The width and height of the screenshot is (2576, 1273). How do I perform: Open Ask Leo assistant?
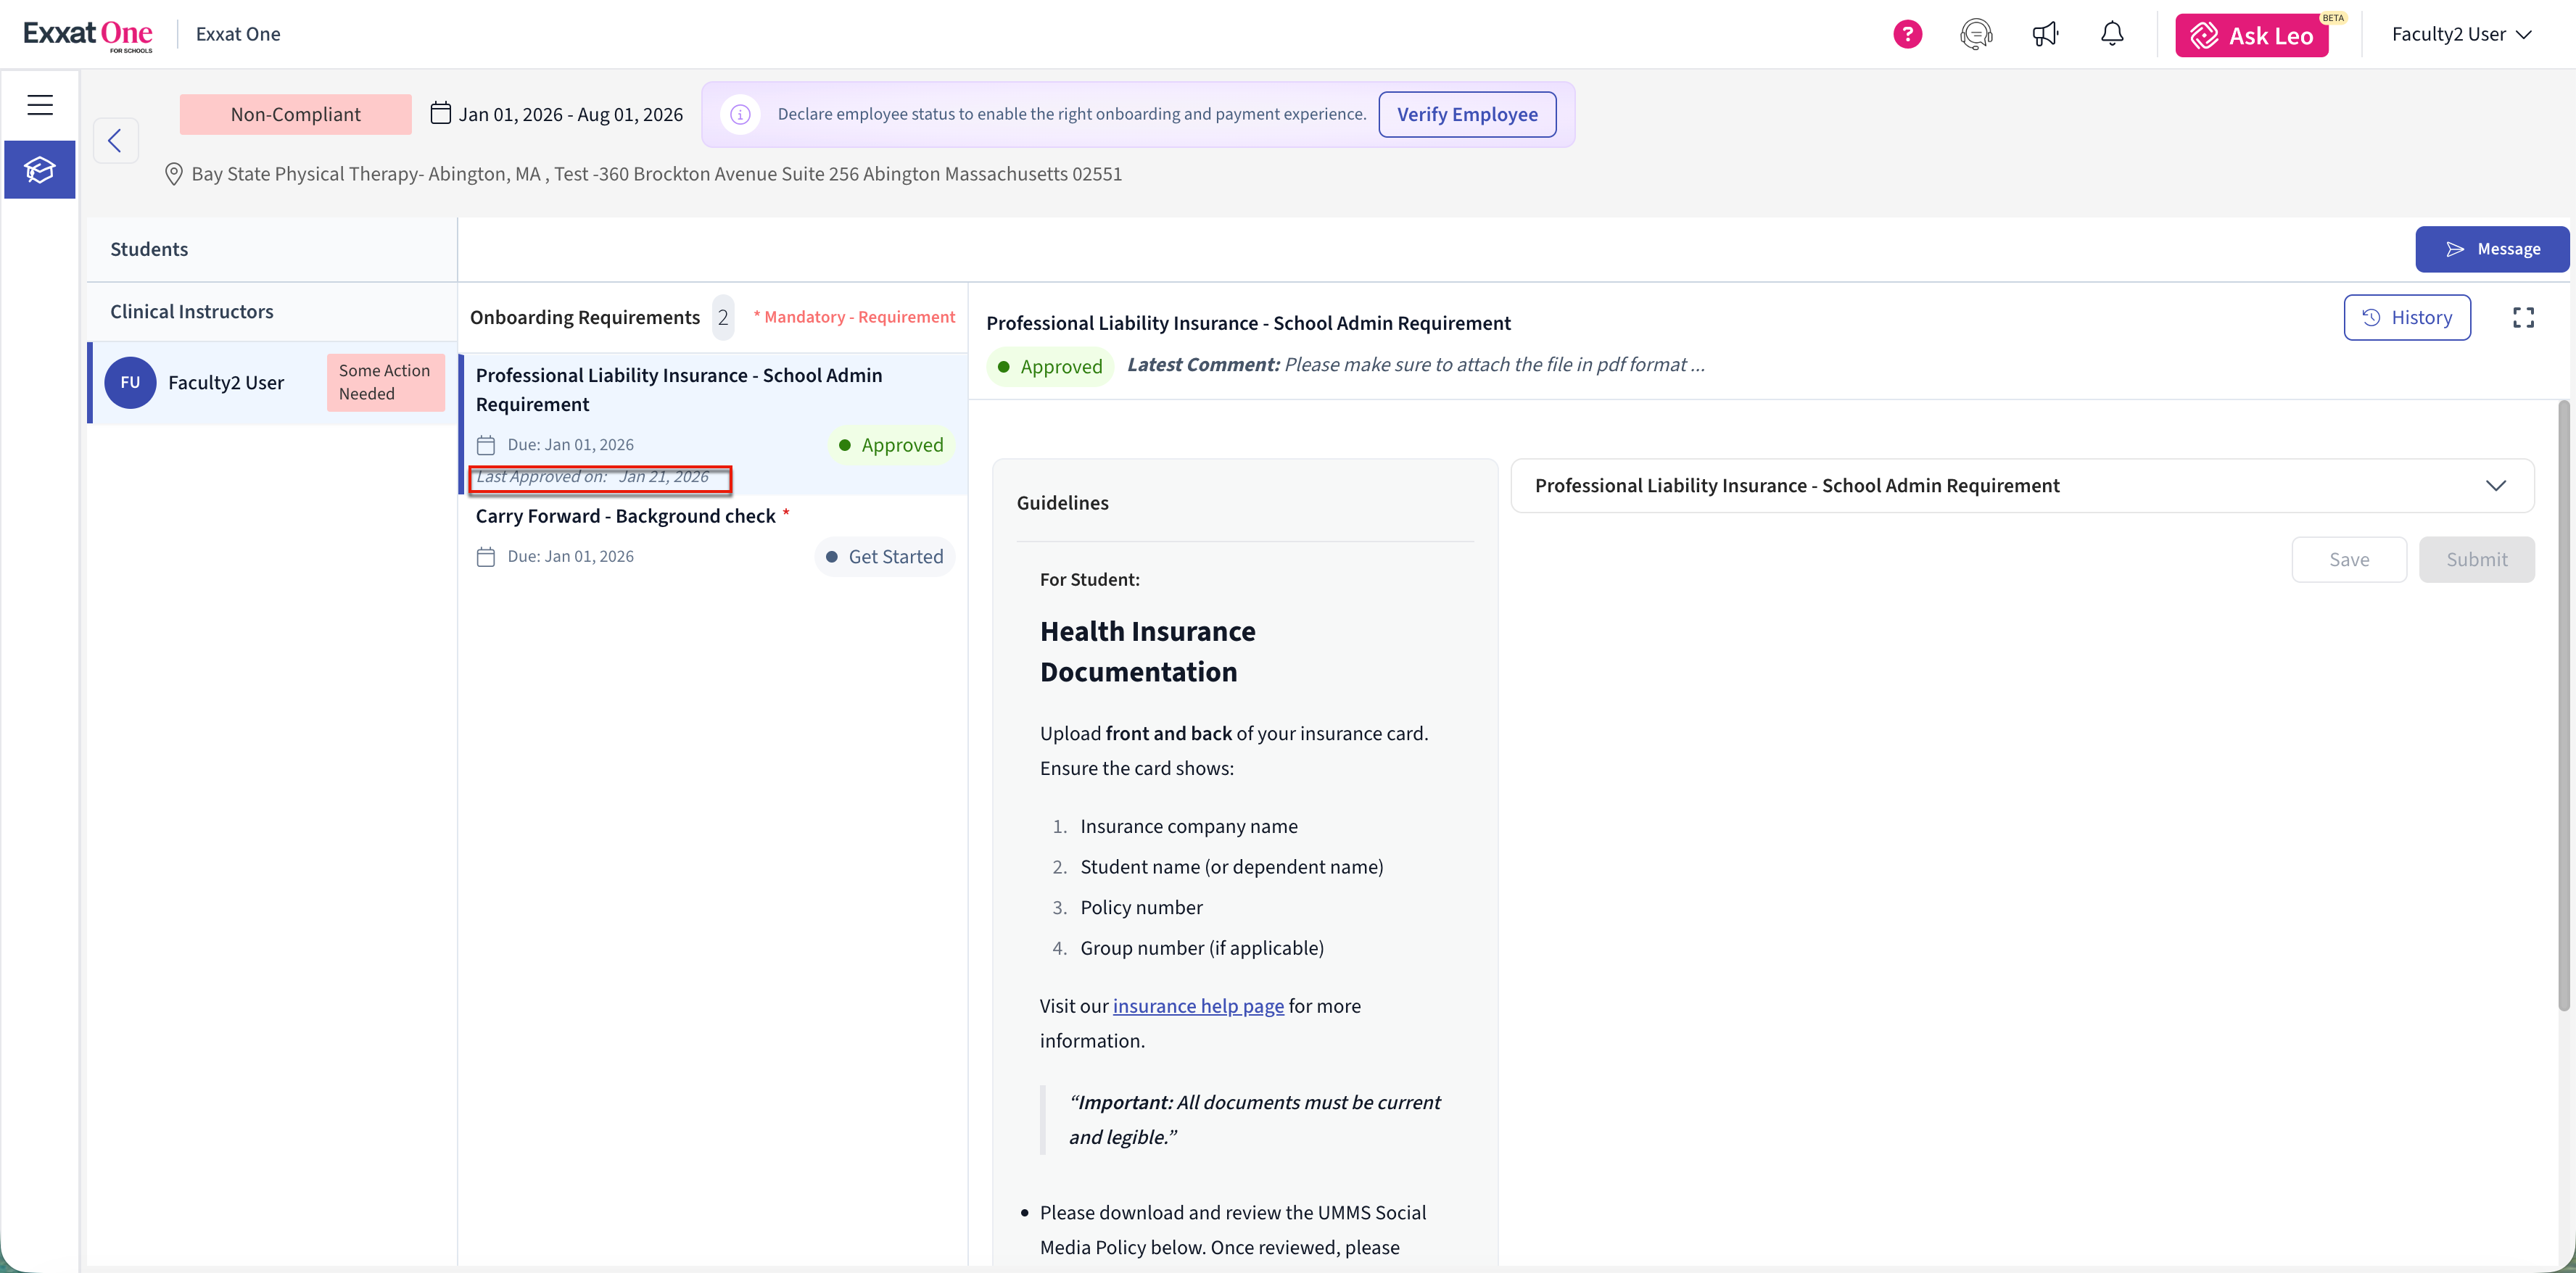[2251, 36]
